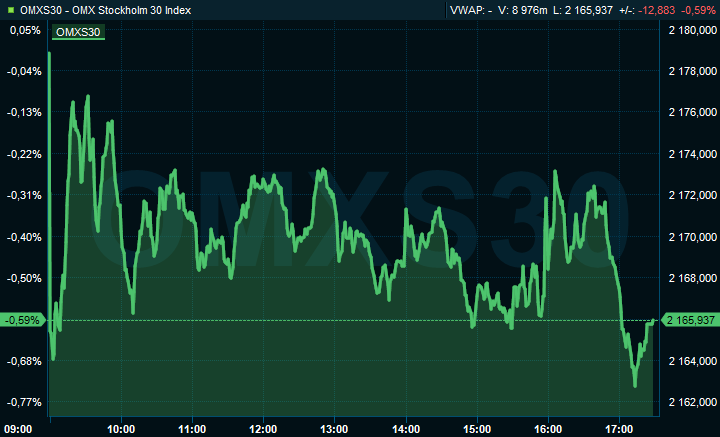Click the 13:00 time axis label
Screen dimensions: 720x437
[334, 430]
